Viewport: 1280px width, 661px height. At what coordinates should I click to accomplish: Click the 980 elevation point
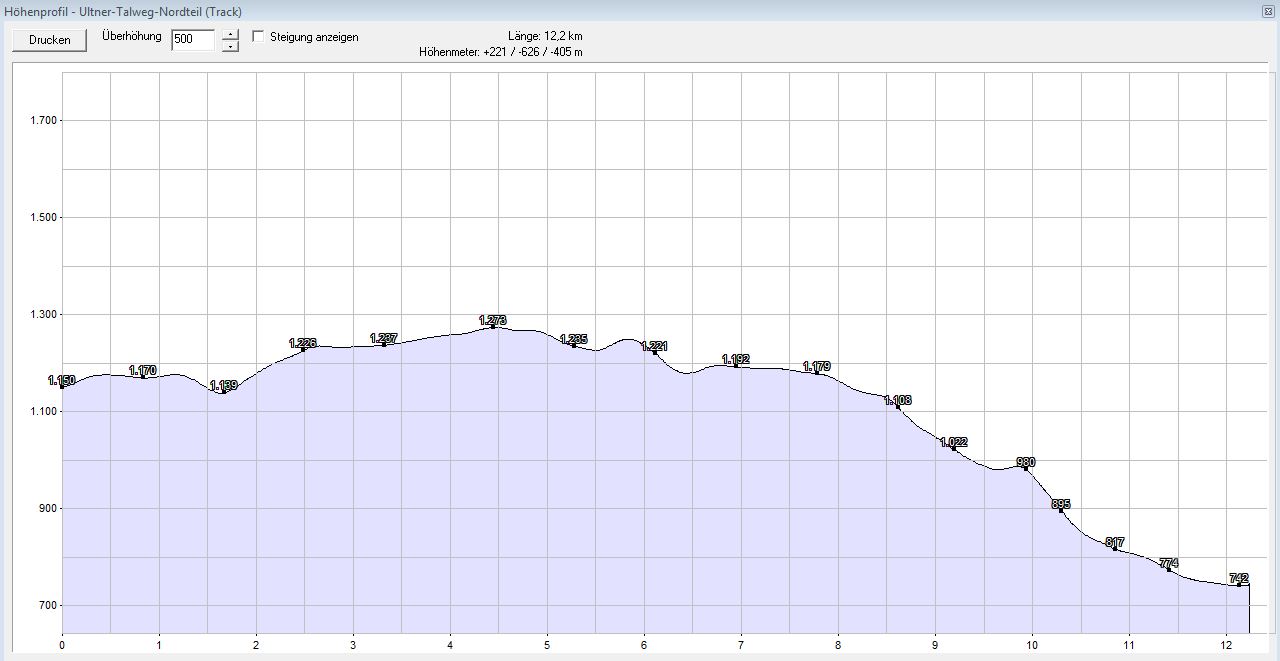point(1025,467)
